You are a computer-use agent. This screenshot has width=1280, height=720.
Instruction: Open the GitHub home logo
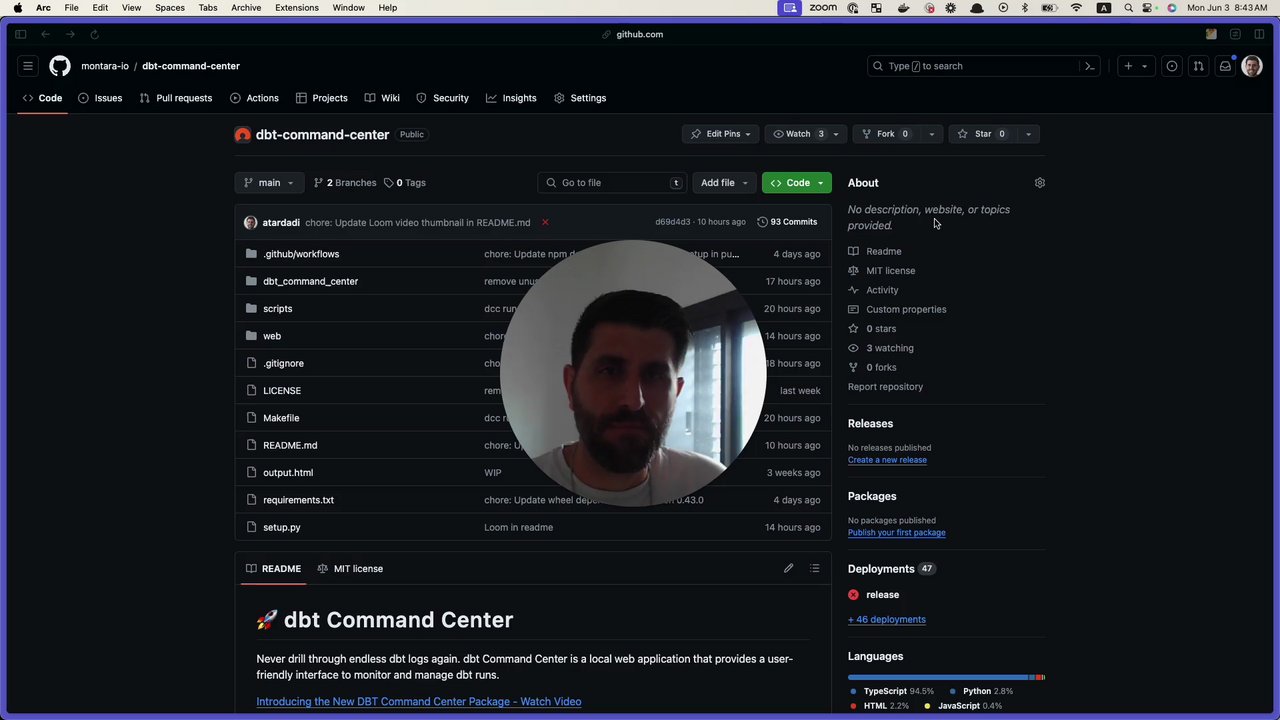coord(60,66)
